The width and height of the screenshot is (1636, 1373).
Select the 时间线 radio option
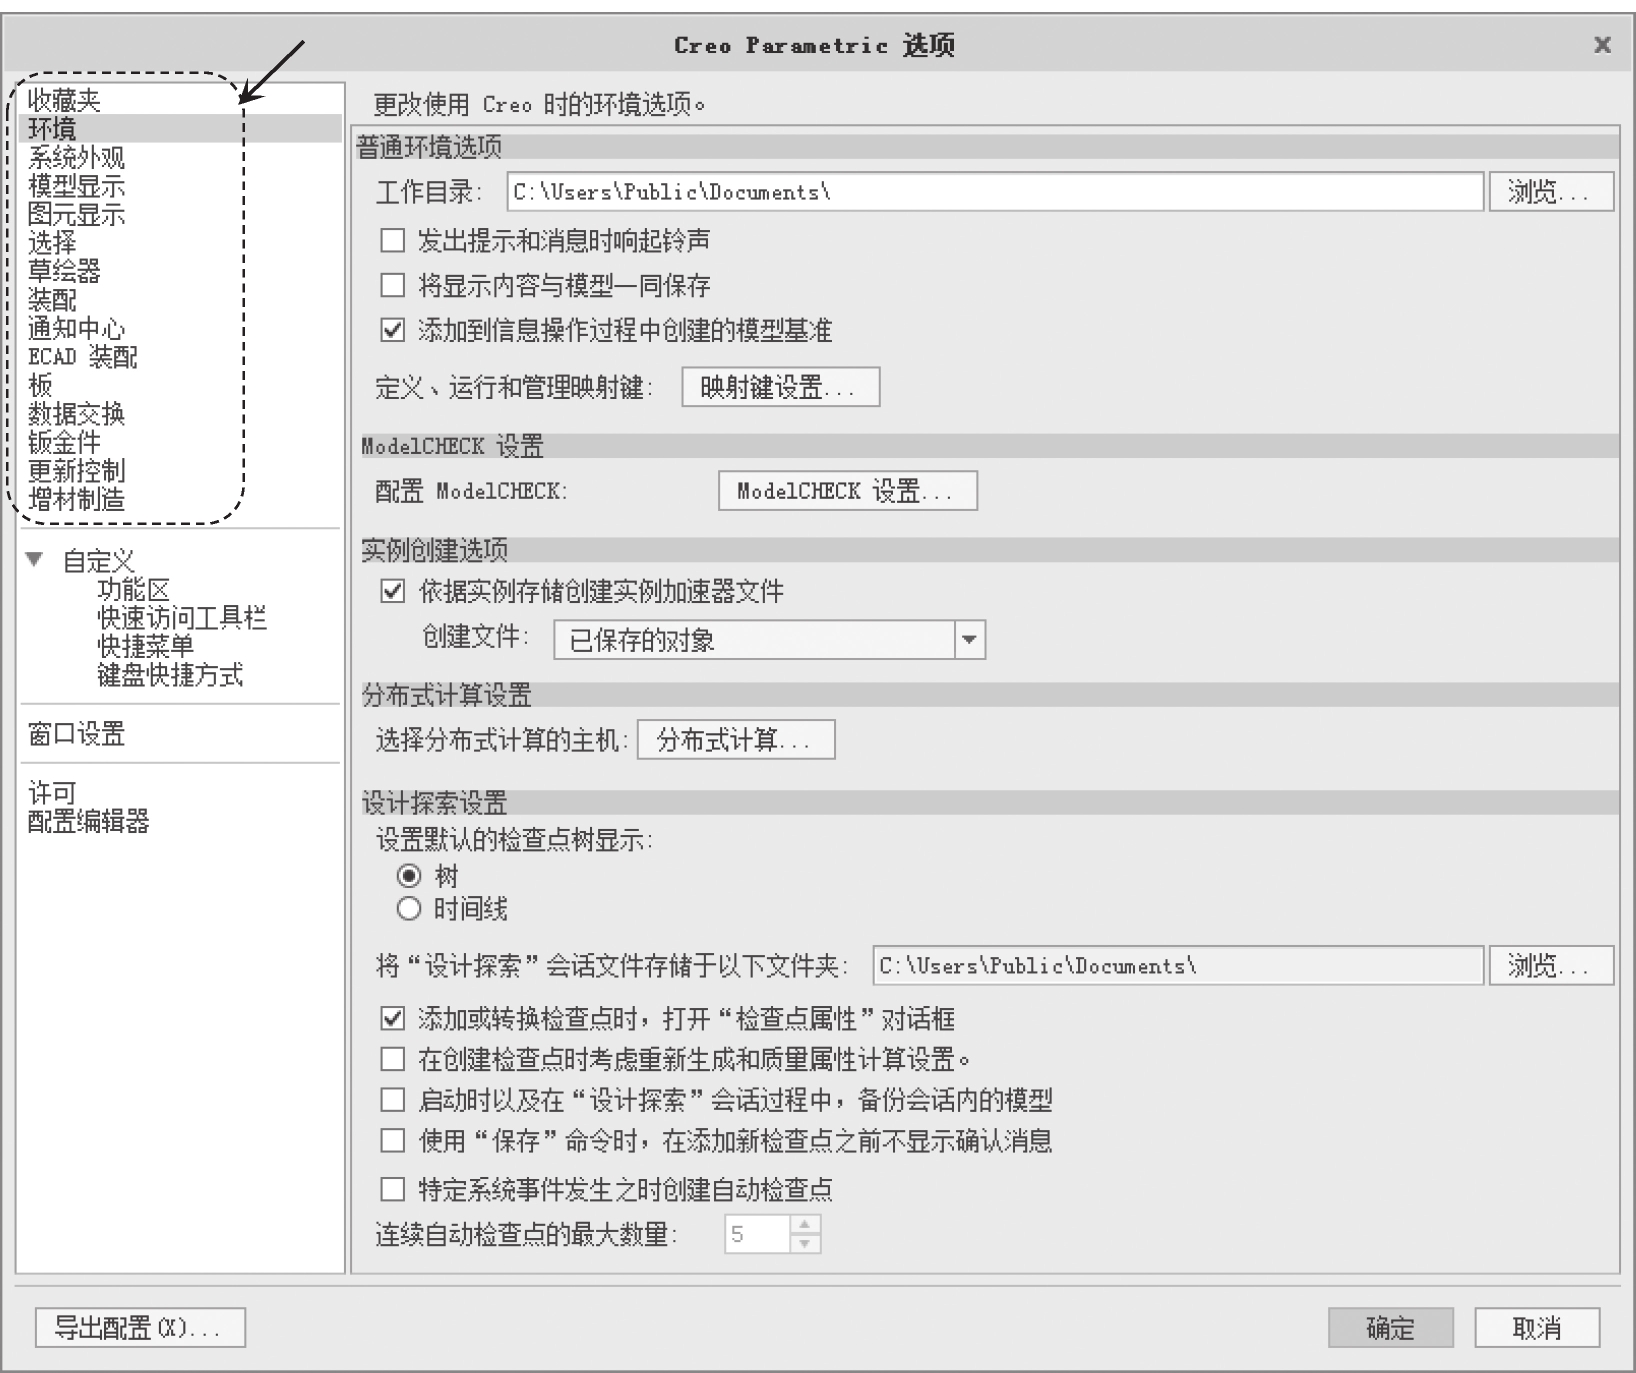tap(409, 909)
